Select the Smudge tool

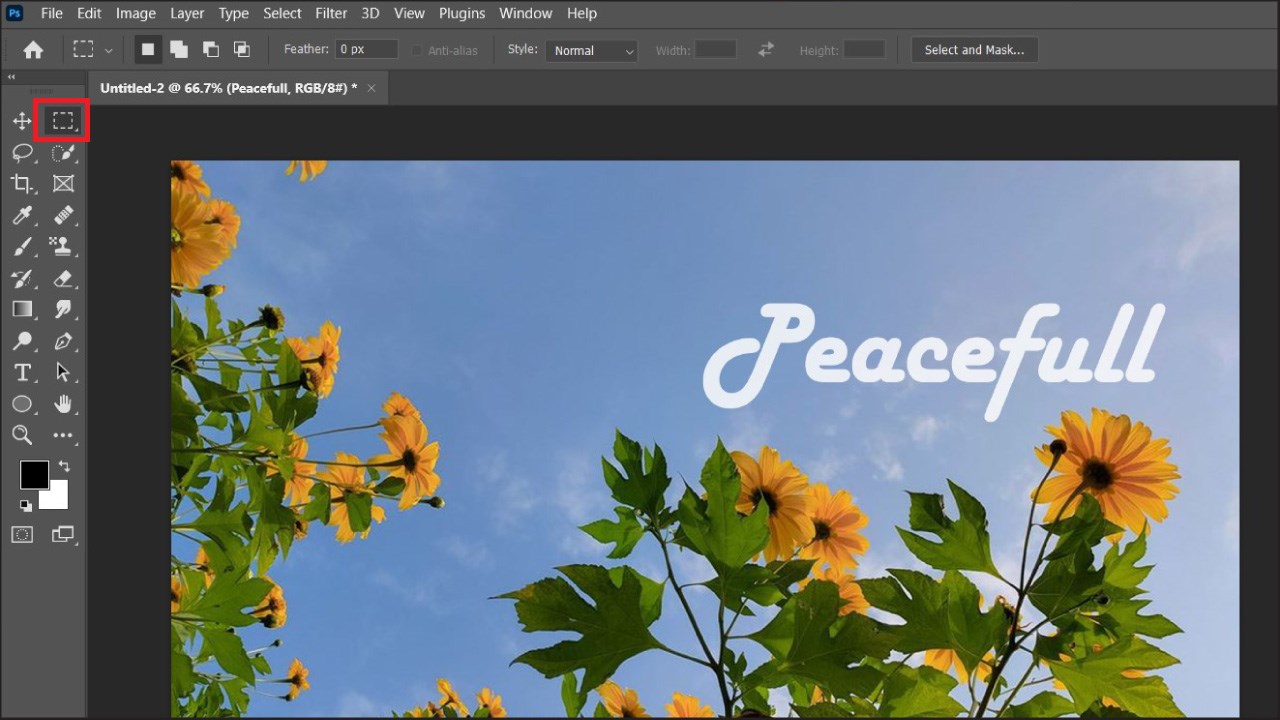tap(63, 309)
